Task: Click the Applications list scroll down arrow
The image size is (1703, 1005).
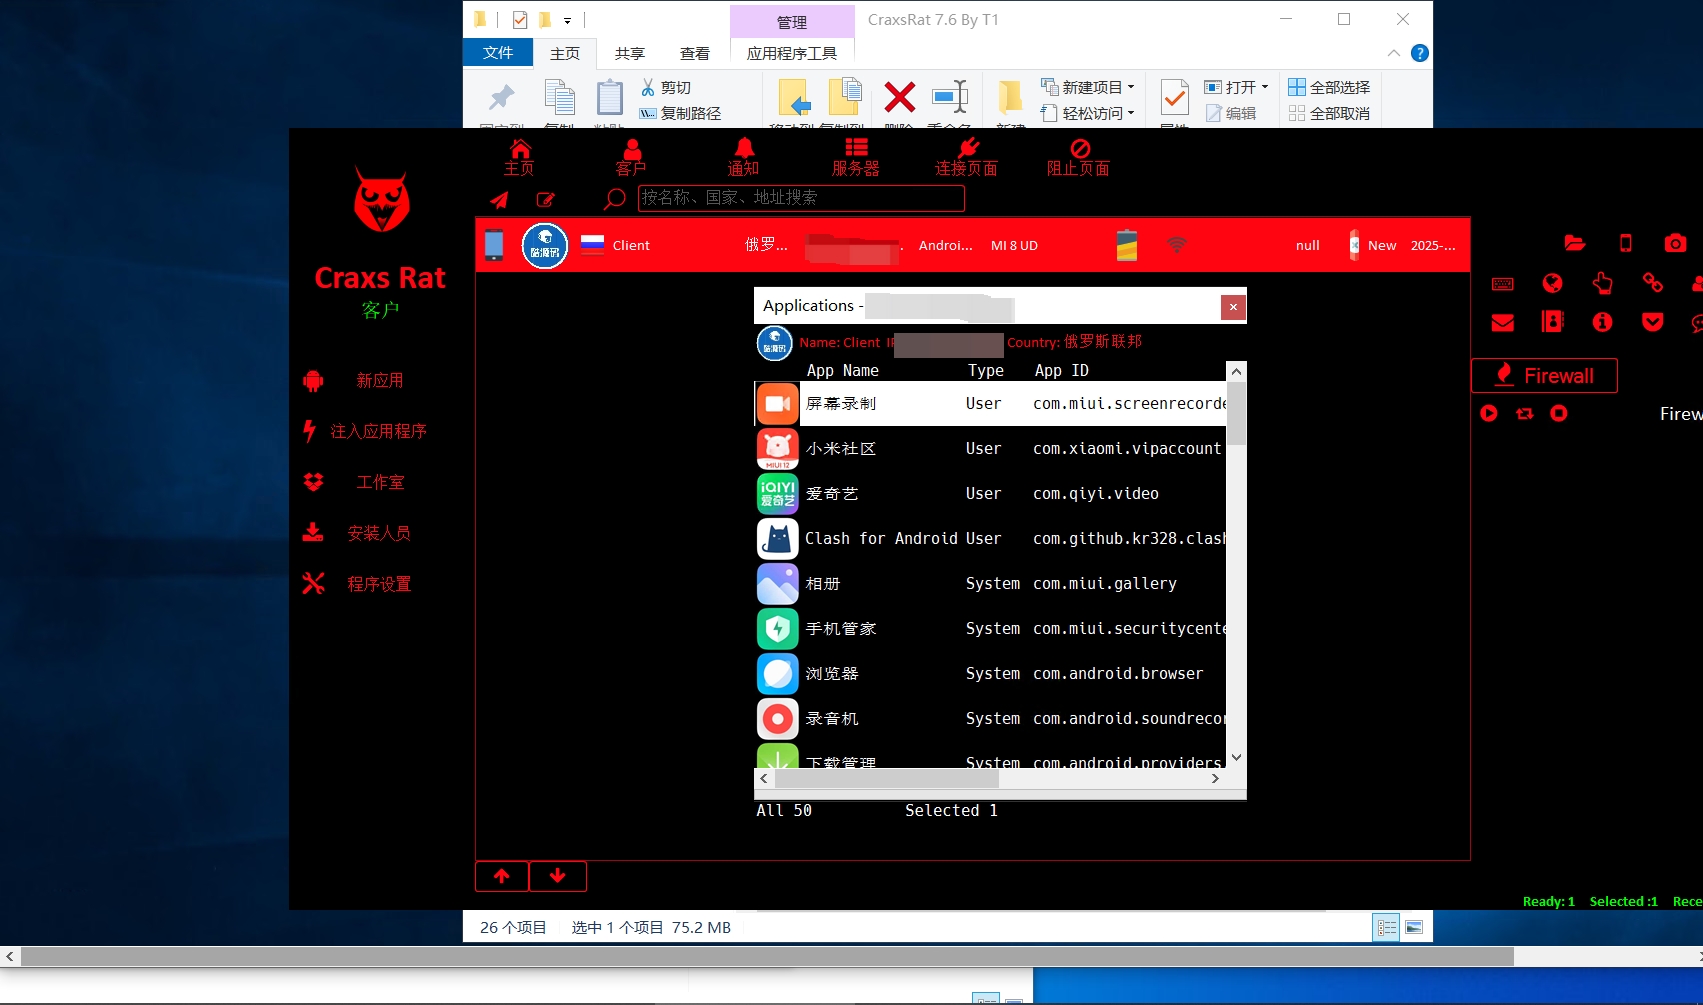Action: click(1237, 758)
